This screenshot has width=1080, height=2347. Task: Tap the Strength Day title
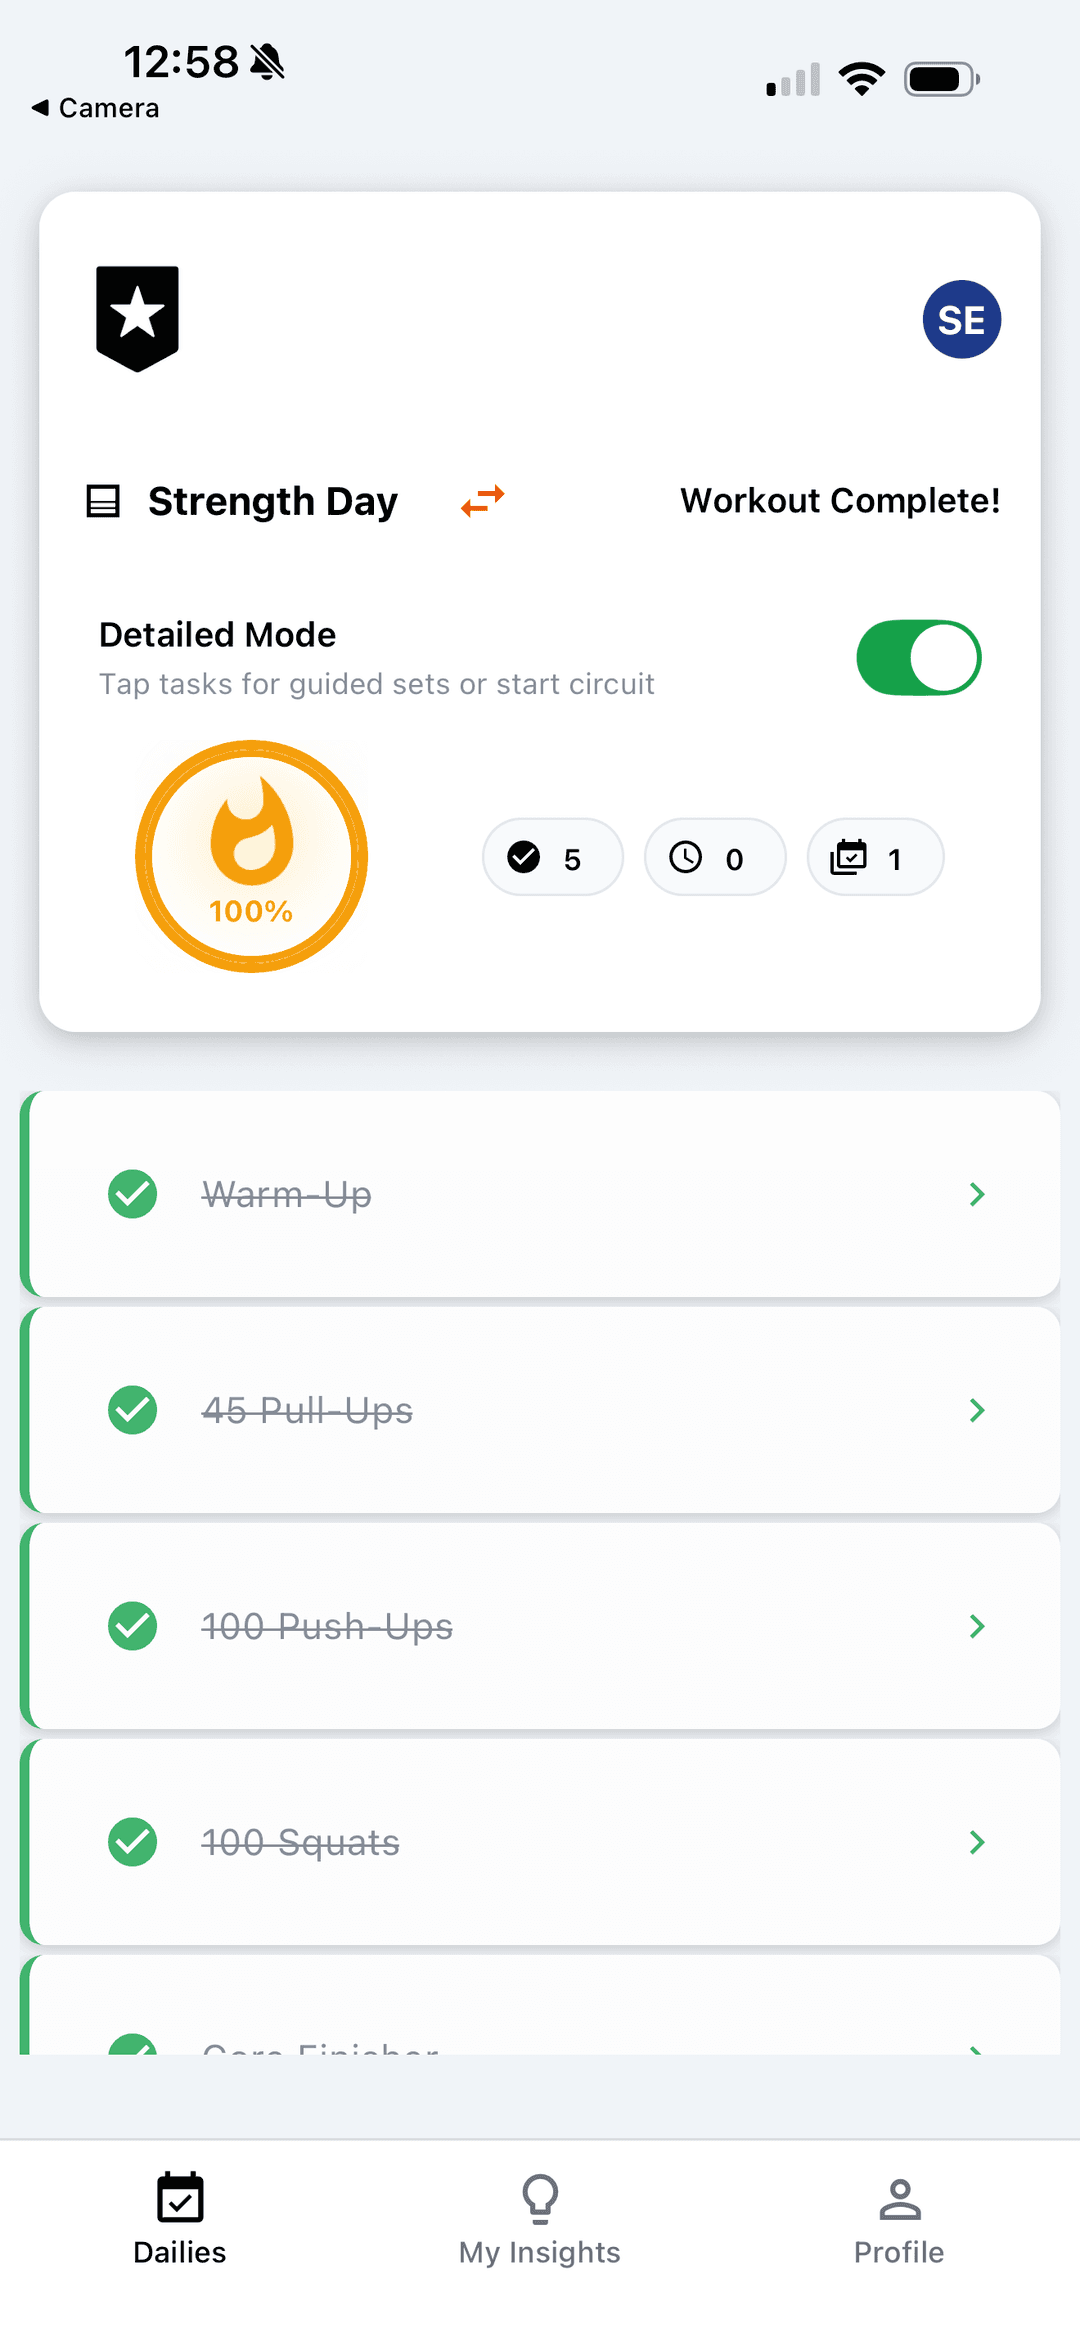(x=273, y=501)
